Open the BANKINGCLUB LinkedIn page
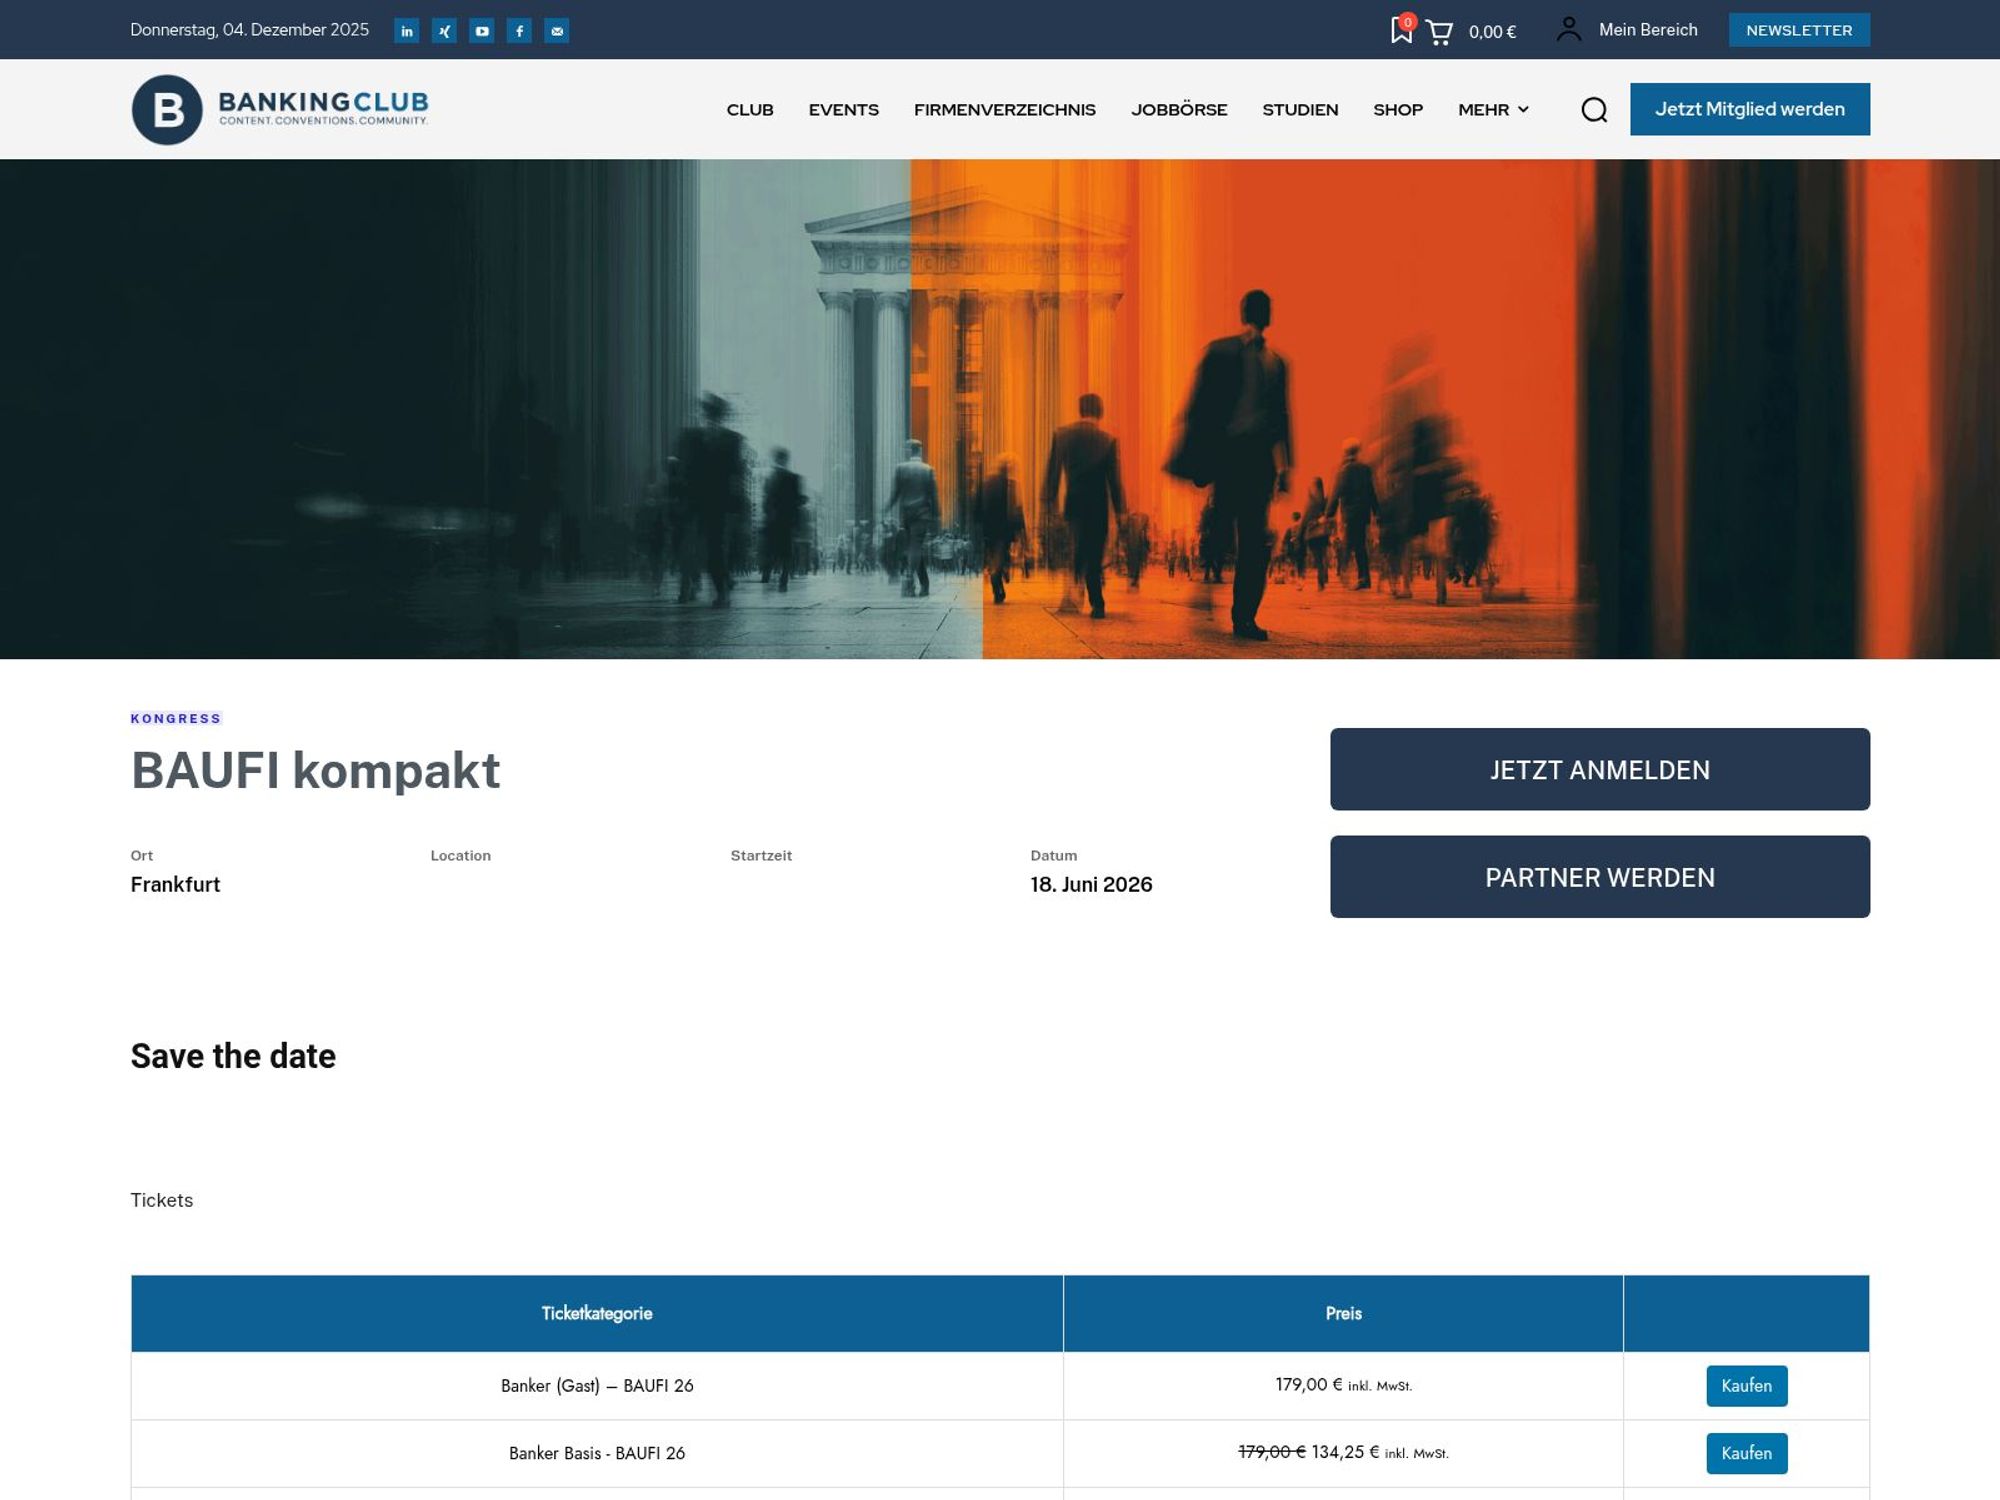 406,31
